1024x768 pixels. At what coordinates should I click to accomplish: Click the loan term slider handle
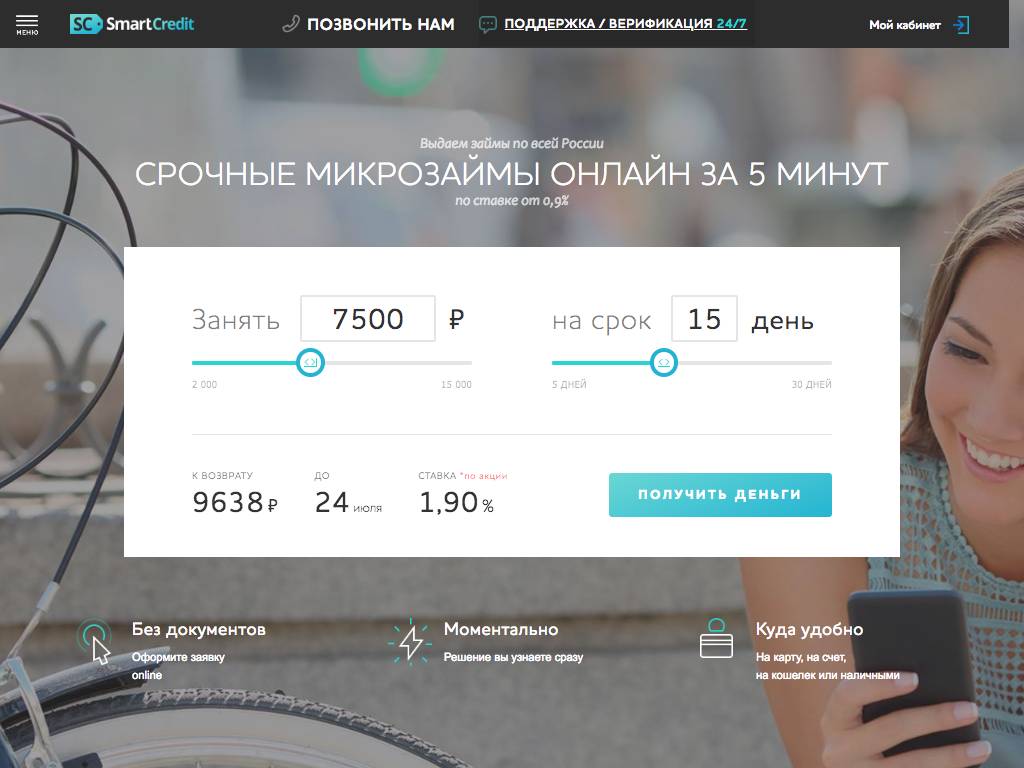point(664,362)
